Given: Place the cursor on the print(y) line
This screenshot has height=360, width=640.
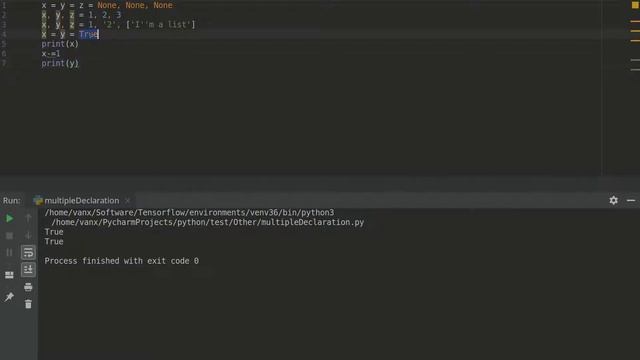Looking at the screenshot, I should (60, 63).
